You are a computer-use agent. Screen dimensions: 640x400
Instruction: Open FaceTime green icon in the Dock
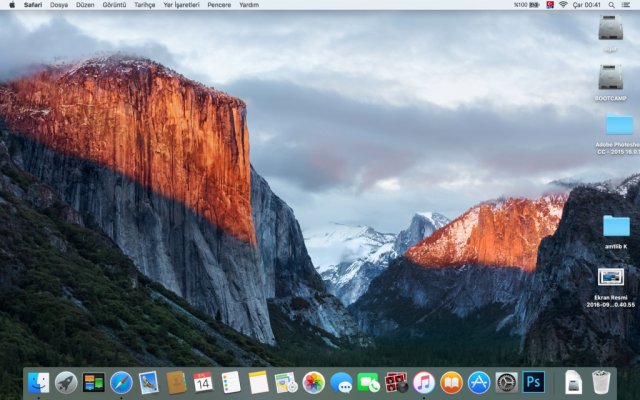(369, 383)
